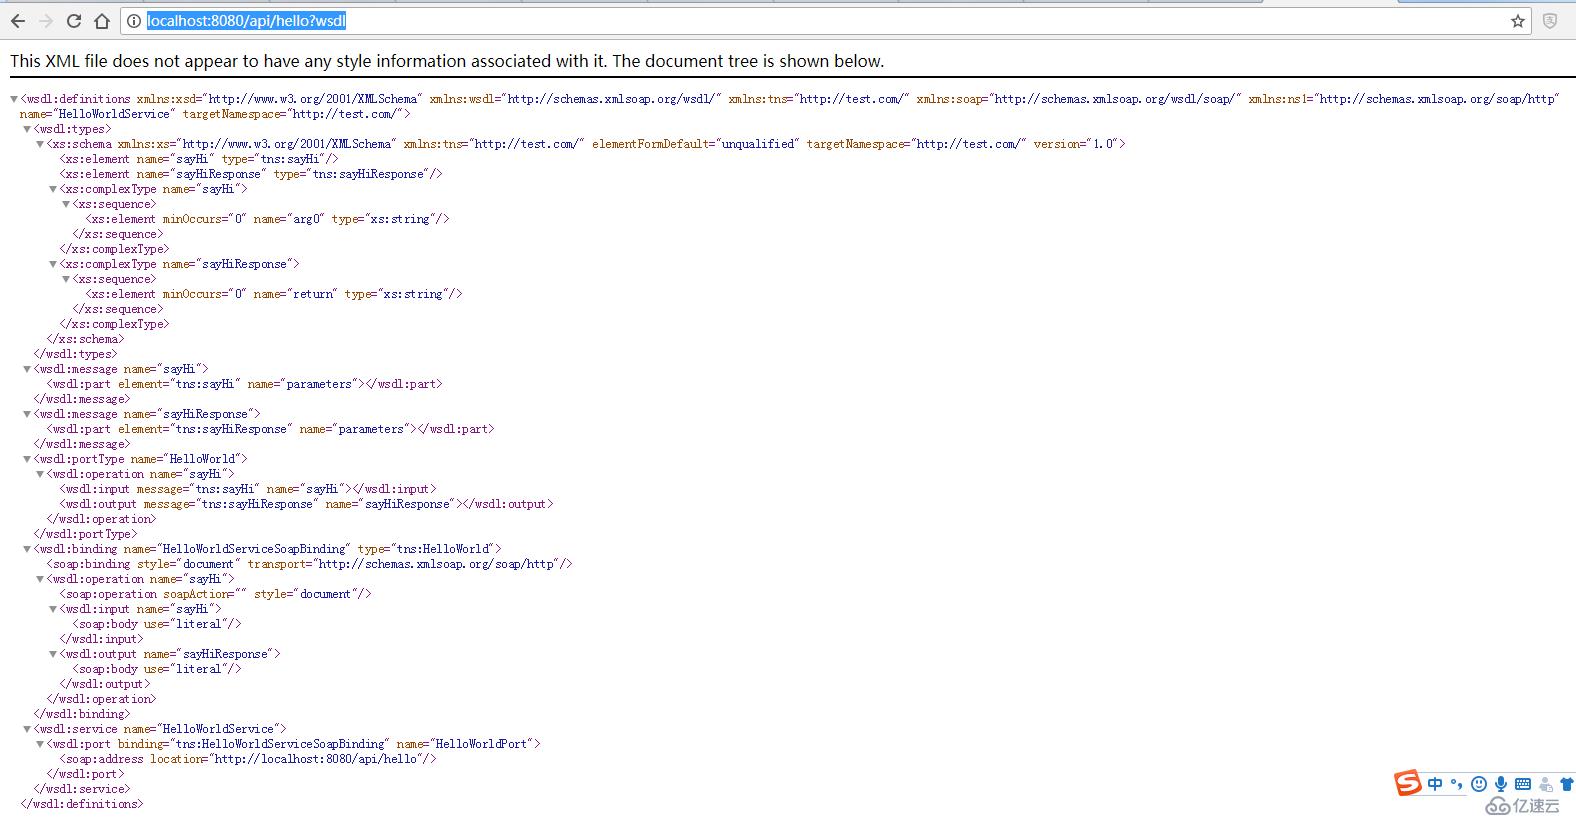
Task: Collapse the xs:sequence containing arg0 element
Action: [66, 204]
